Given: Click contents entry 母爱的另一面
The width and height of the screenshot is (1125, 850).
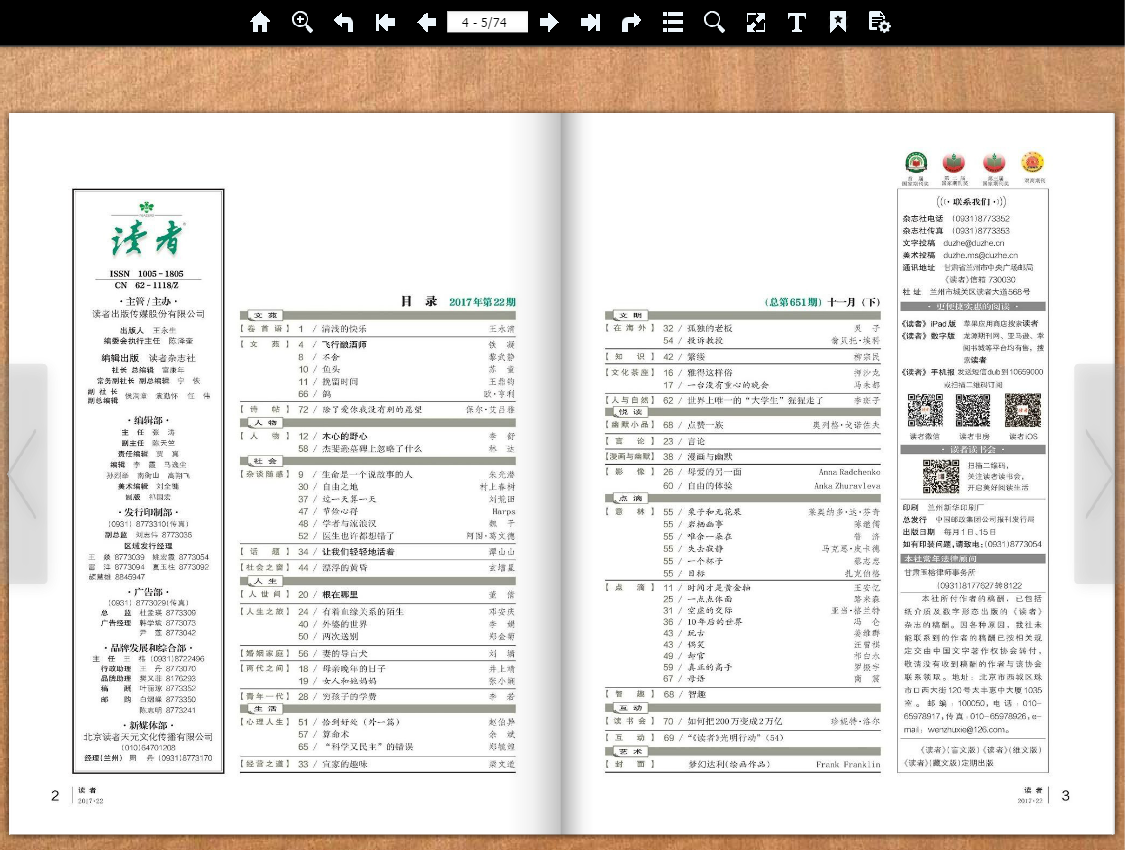Looking at the screenshot, I should tap(714, 472).
